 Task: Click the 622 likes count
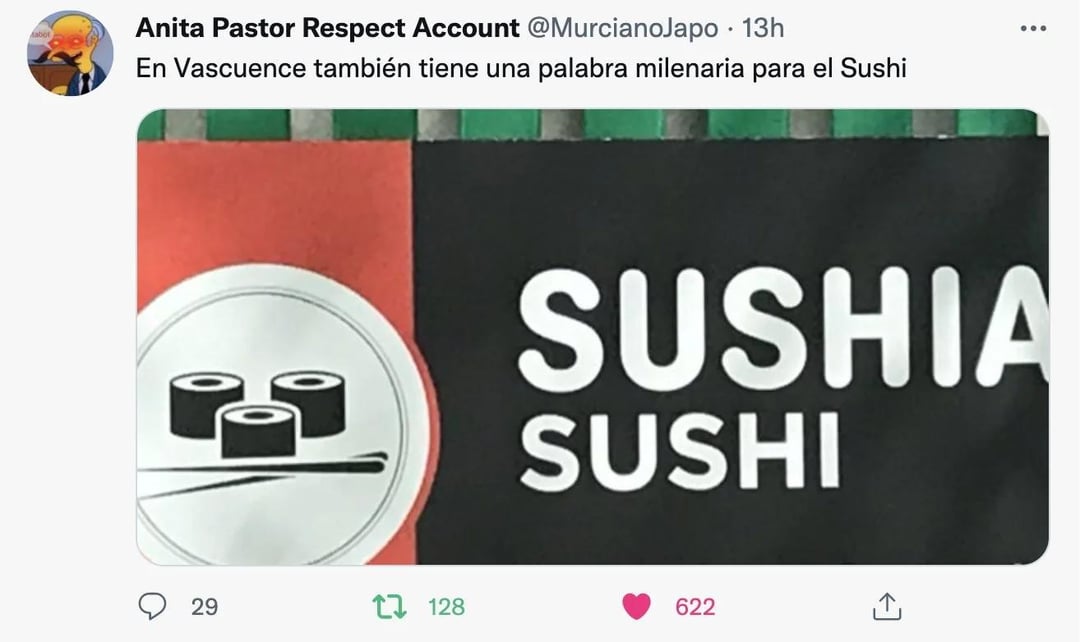click(695, 607)
